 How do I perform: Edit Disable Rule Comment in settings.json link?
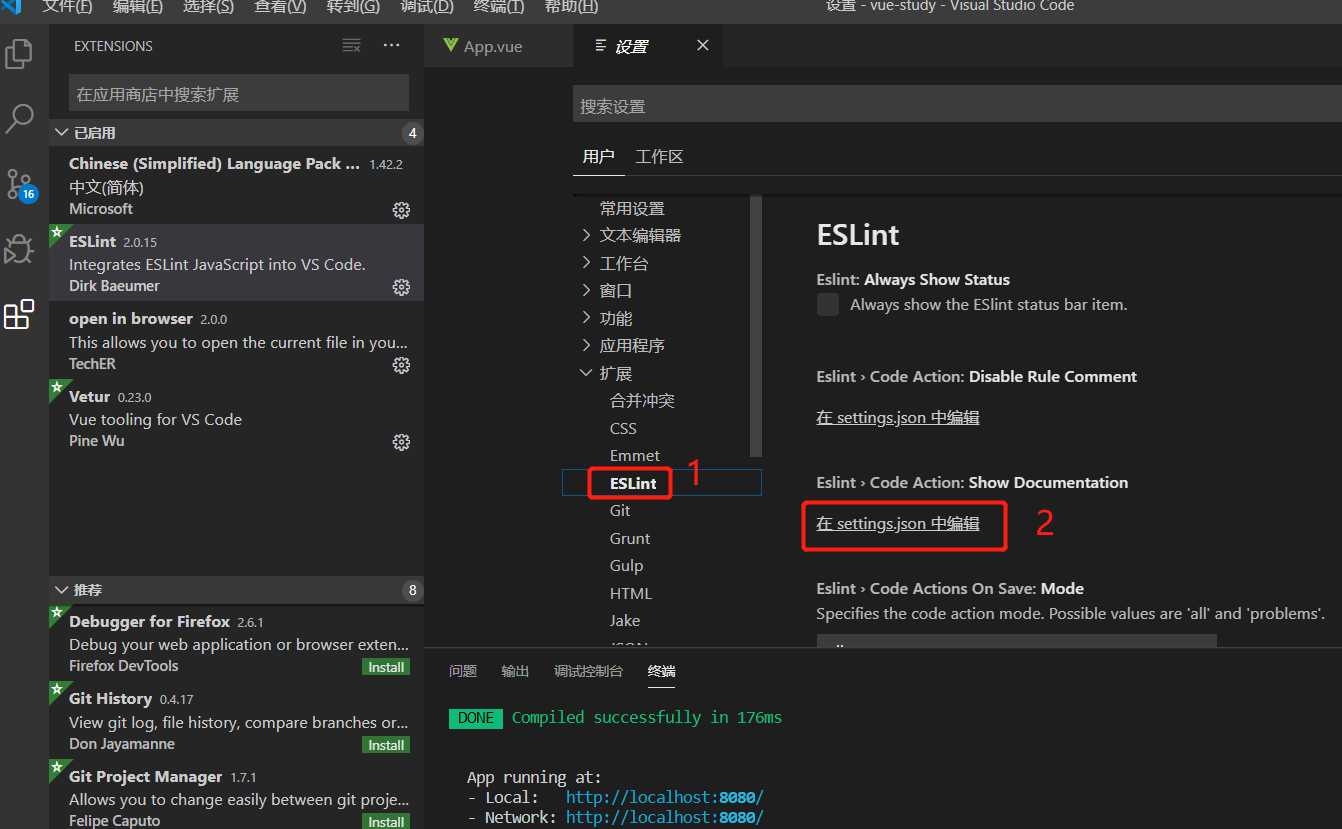(898, 417)
